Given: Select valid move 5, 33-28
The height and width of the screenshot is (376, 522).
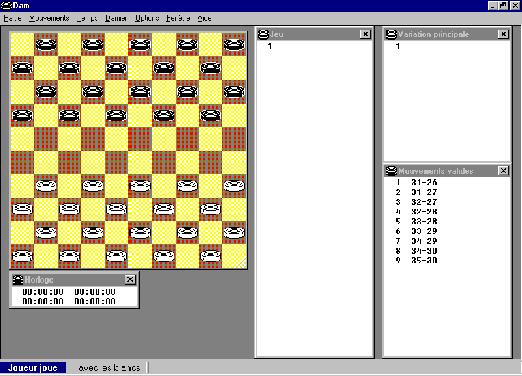Looking at the screenshot, I should pyautogui.click(x=416, y=221).
